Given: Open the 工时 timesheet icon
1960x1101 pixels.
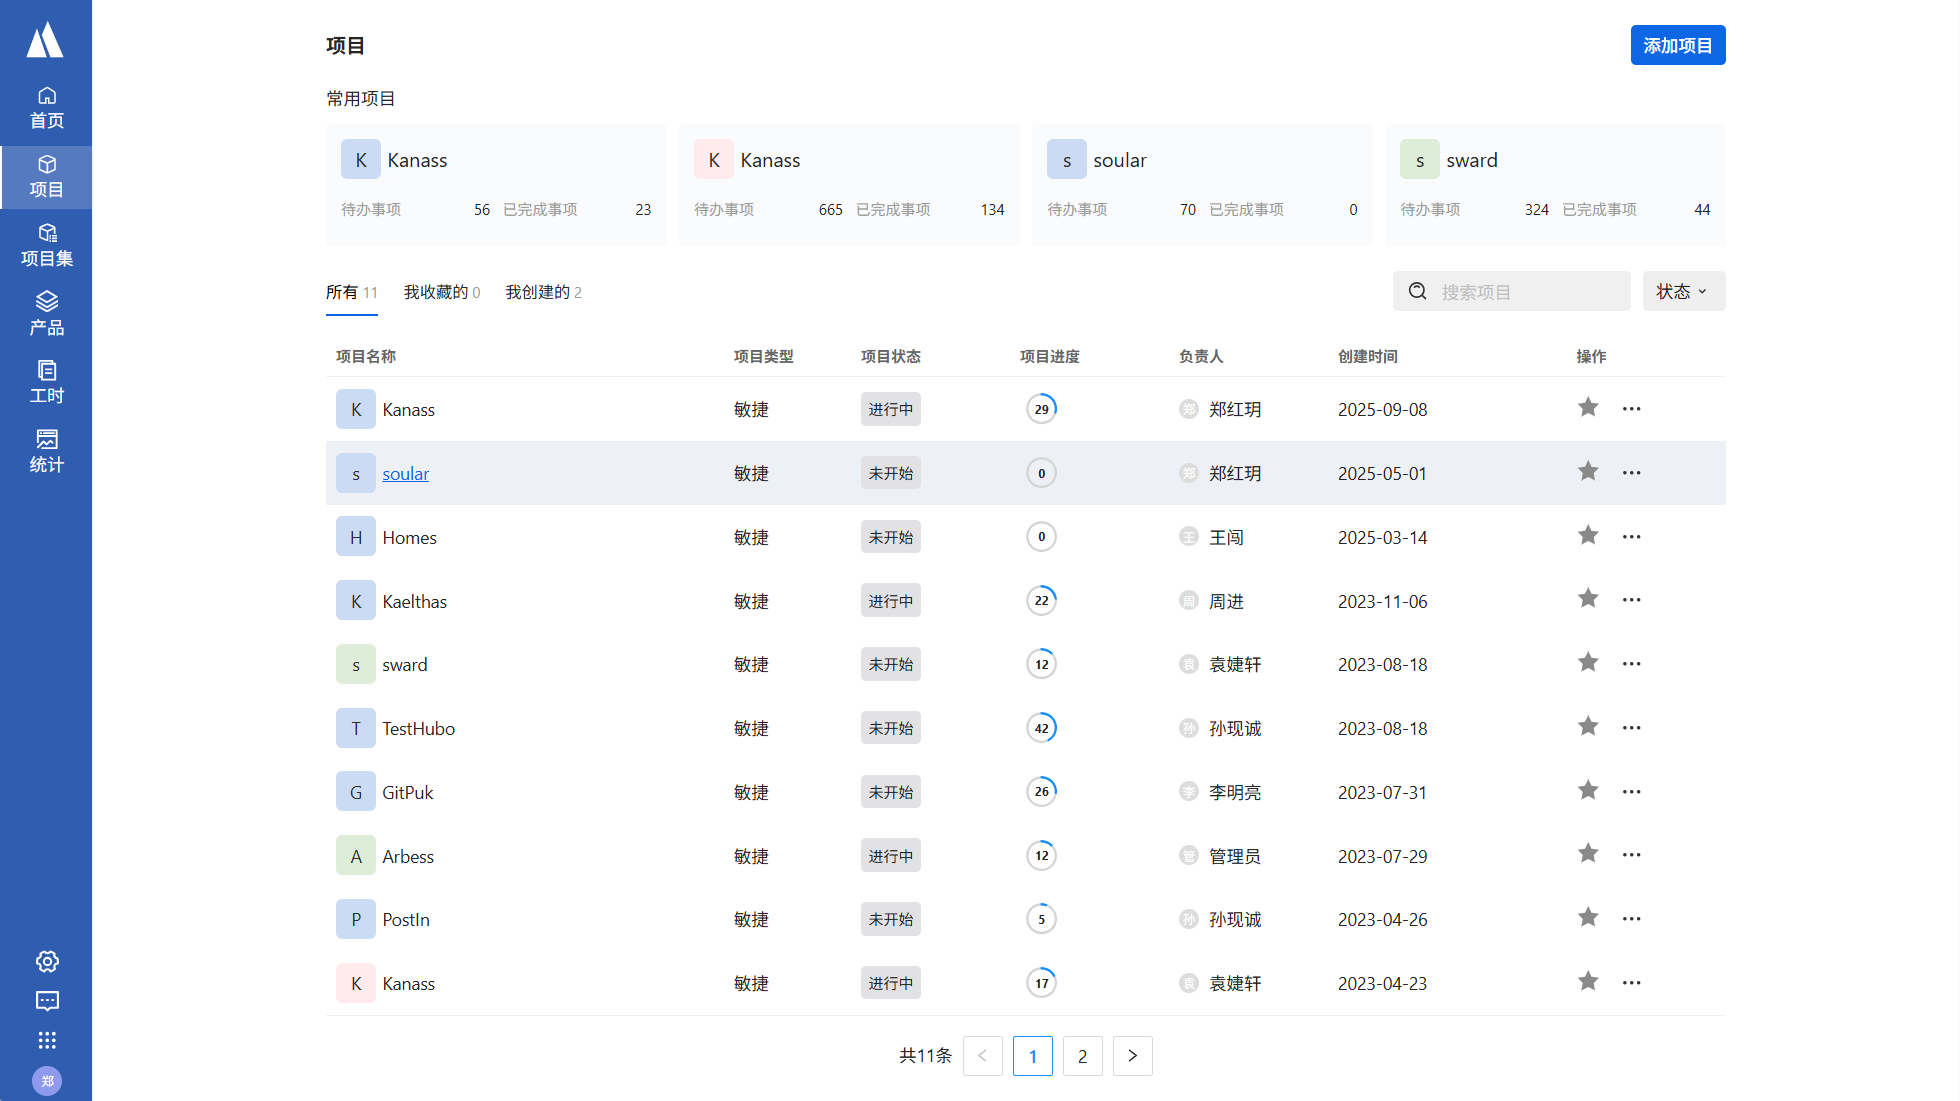Looking at the screenshot, I should 46,382.
